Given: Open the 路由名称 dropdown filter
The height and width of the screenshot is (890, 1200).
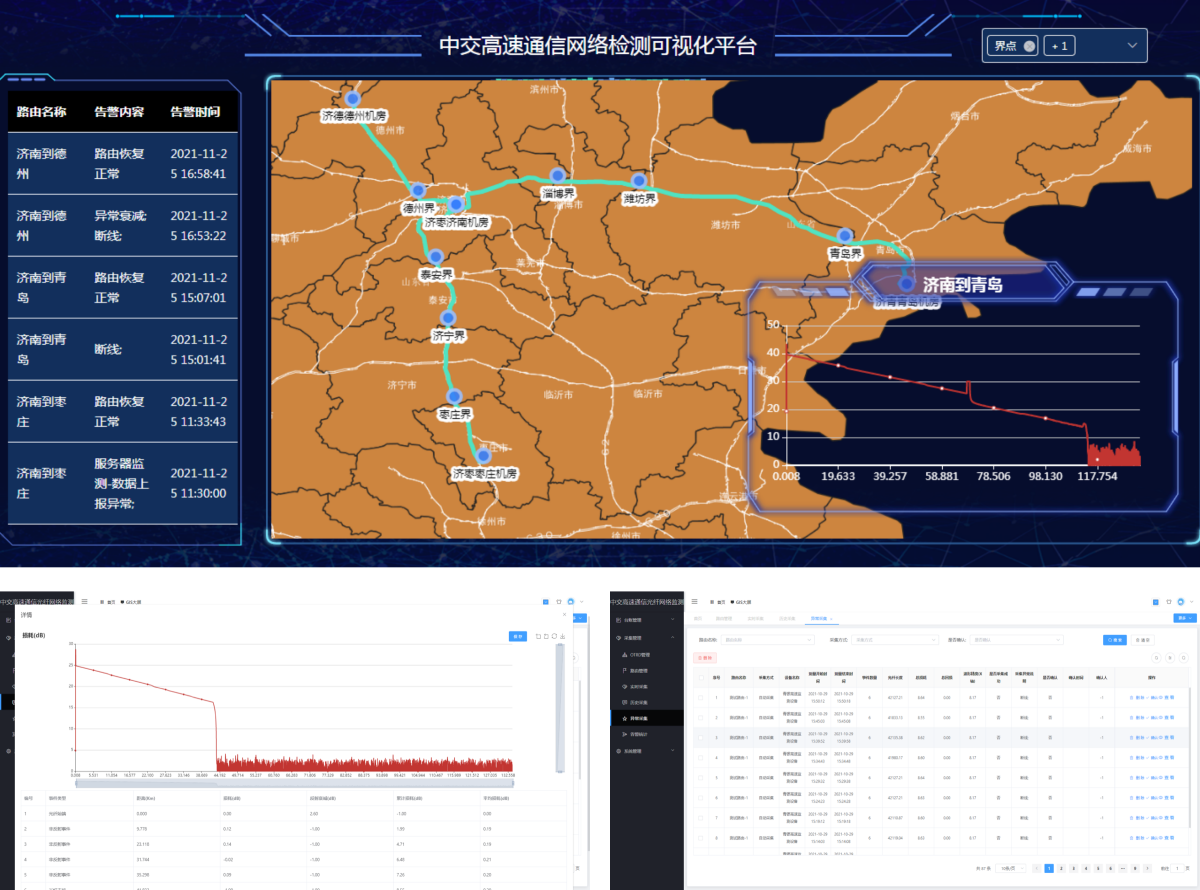Looking at the screenshot, I should 769,640.
